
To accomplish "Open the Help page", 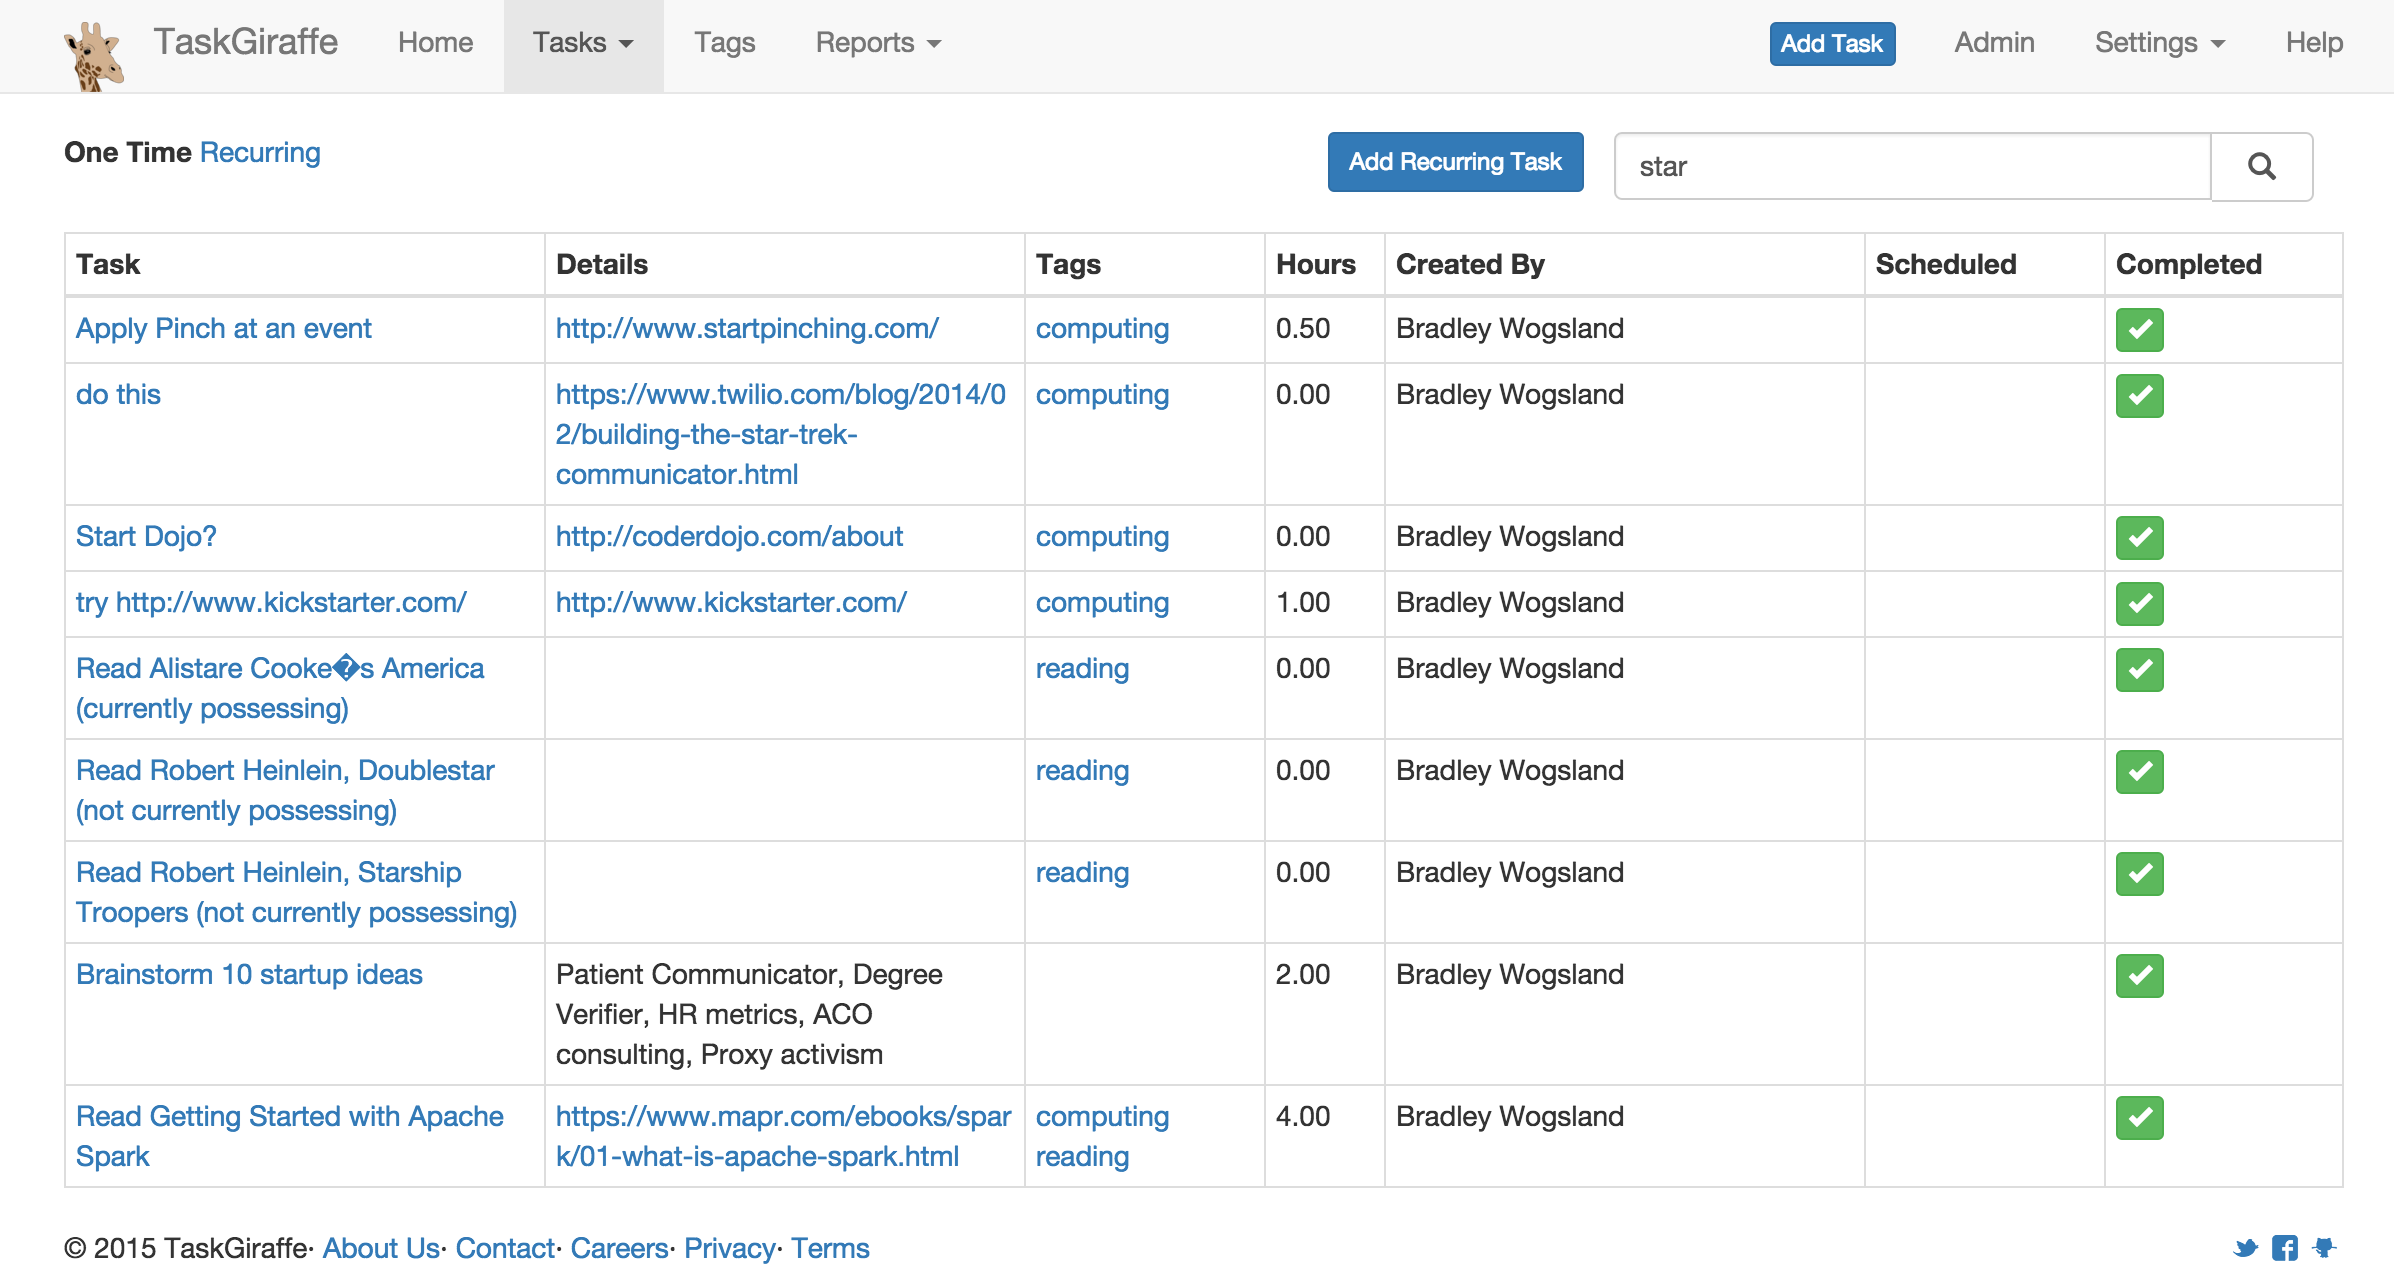I will [x=2314, y=43].
